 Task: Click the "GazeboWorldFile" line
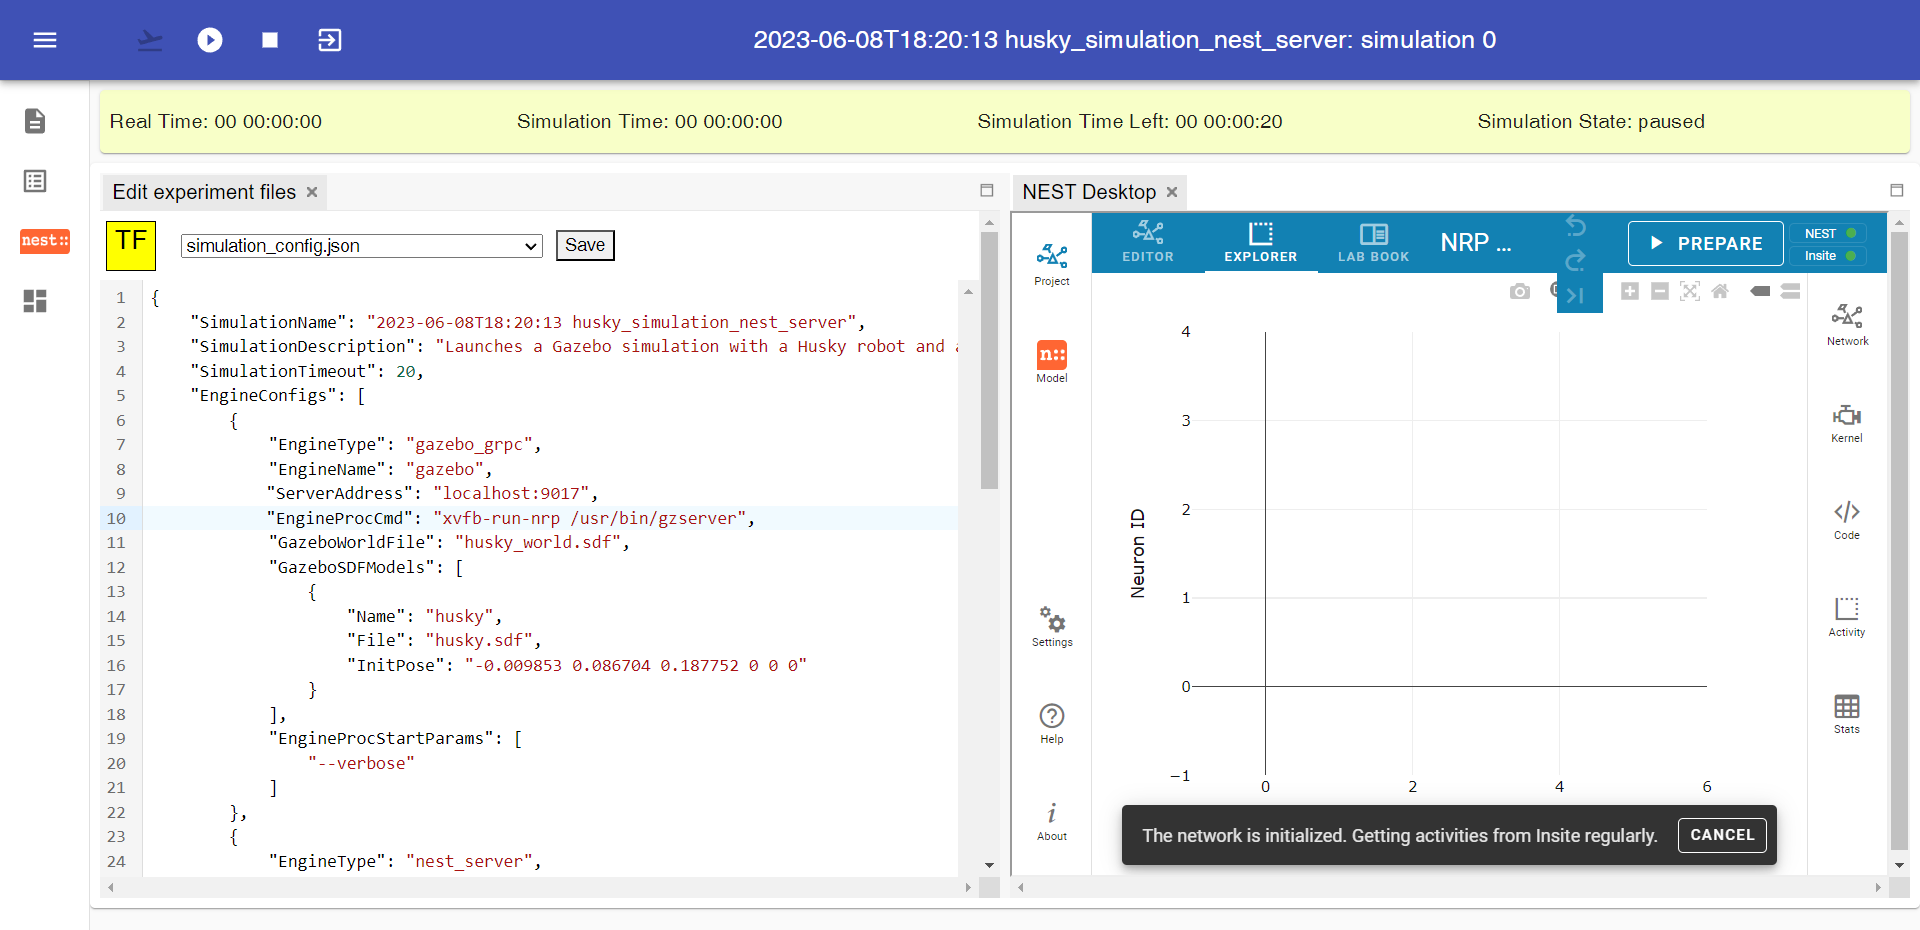pyautogui.click(x=449, y=542)
